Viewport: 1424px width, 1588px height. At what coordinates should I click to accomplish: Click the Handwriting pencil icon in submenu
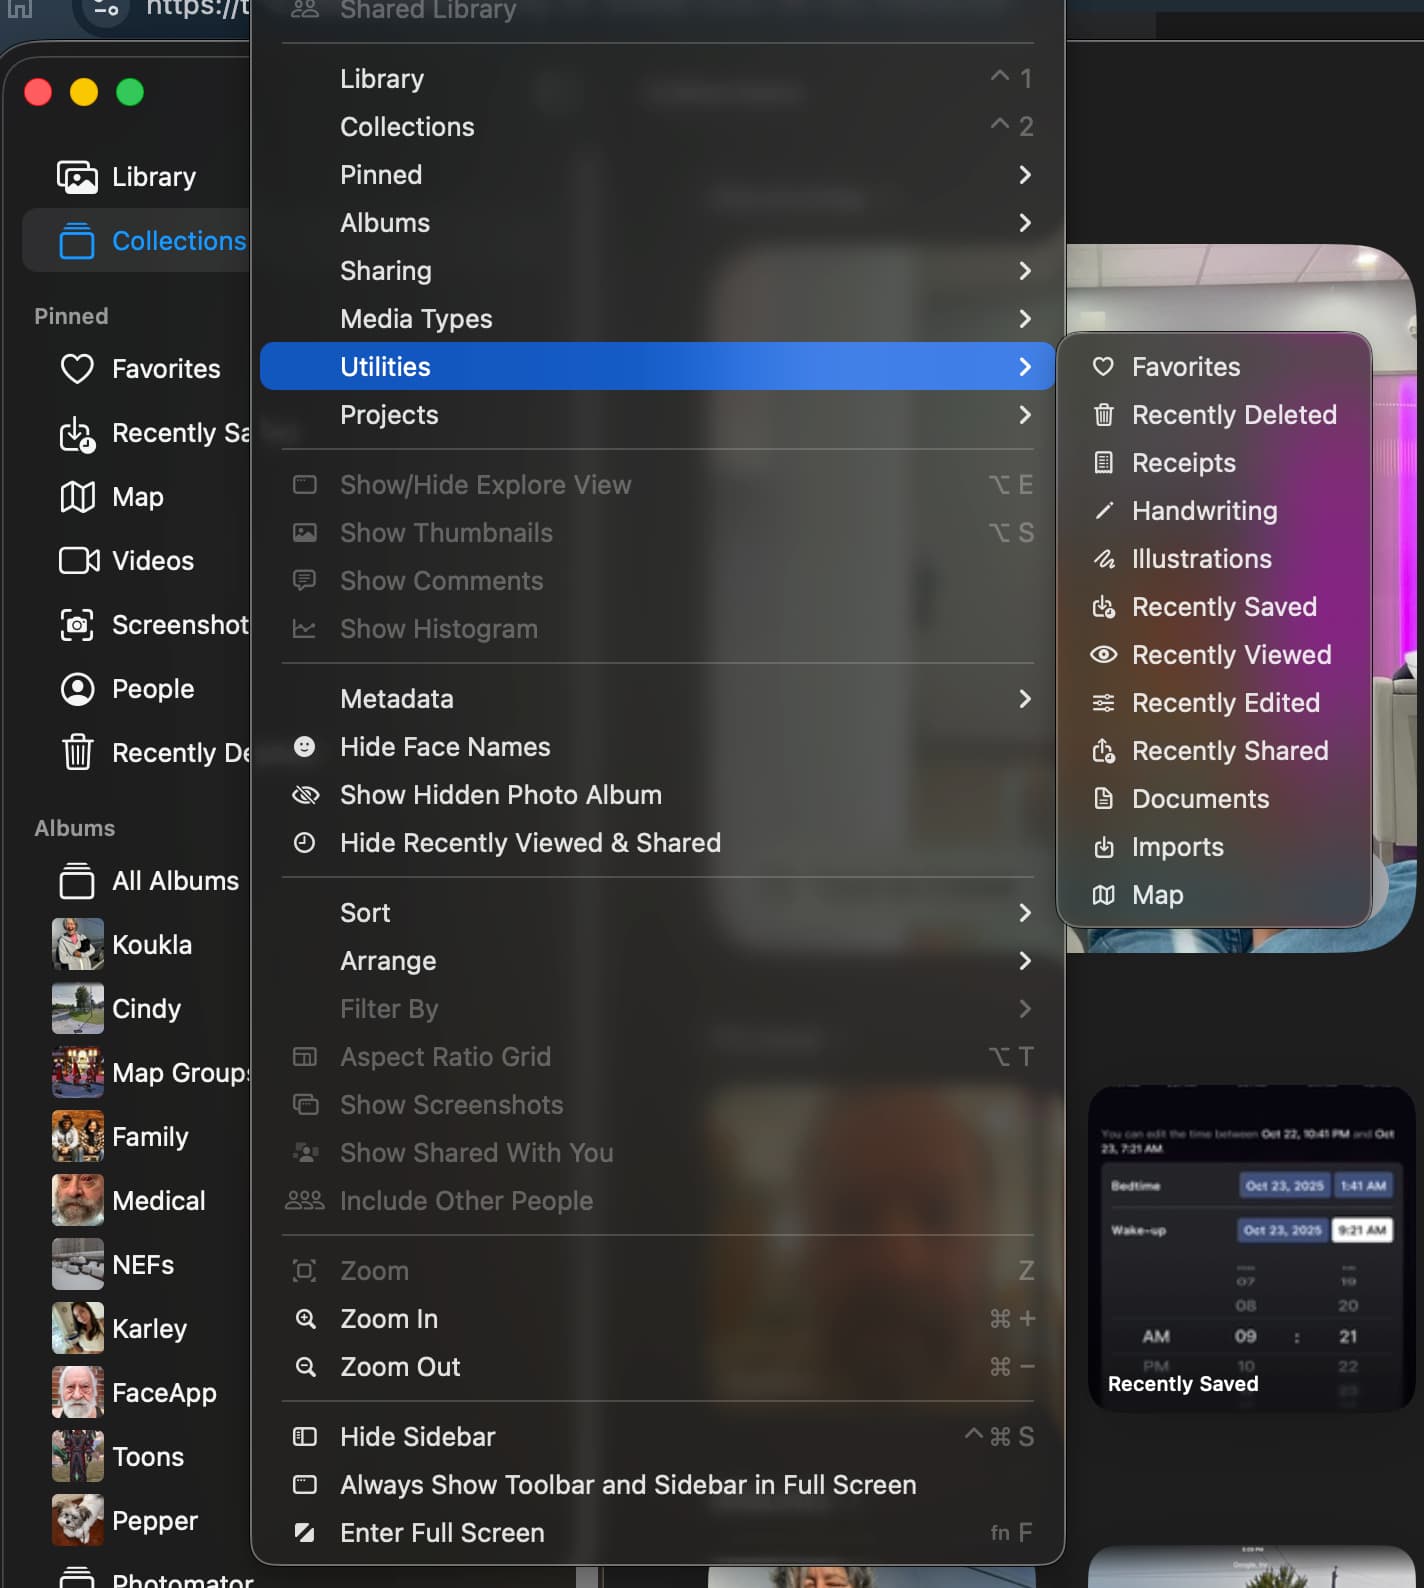coord(1103,511)
